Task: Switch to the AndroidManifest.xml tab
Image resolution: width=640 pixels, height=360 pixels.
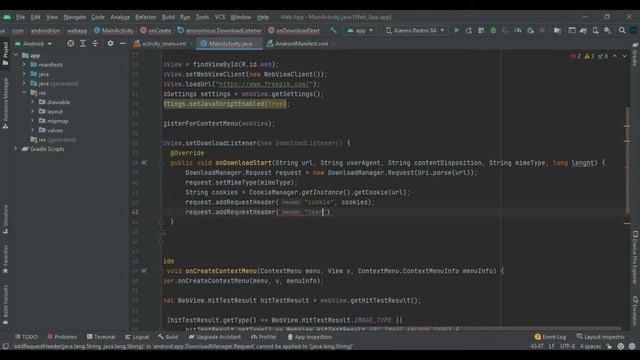Action: (300, 44)
